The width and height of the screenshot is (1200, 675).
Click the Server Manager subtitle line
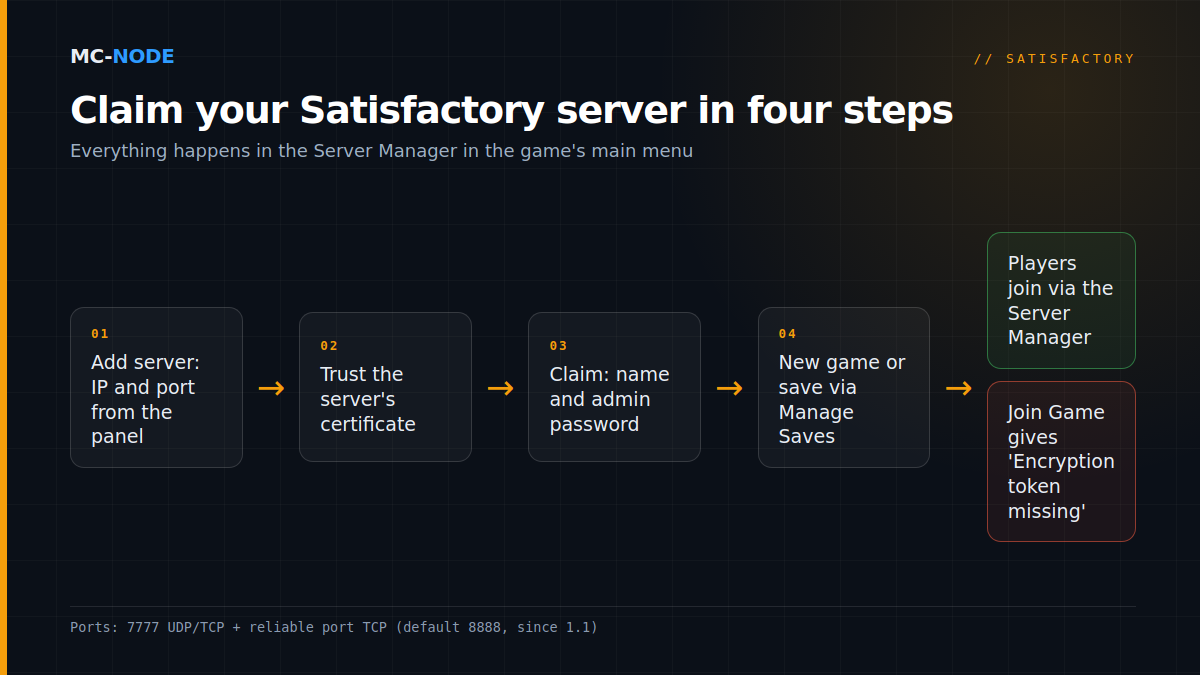click(381, 151)
